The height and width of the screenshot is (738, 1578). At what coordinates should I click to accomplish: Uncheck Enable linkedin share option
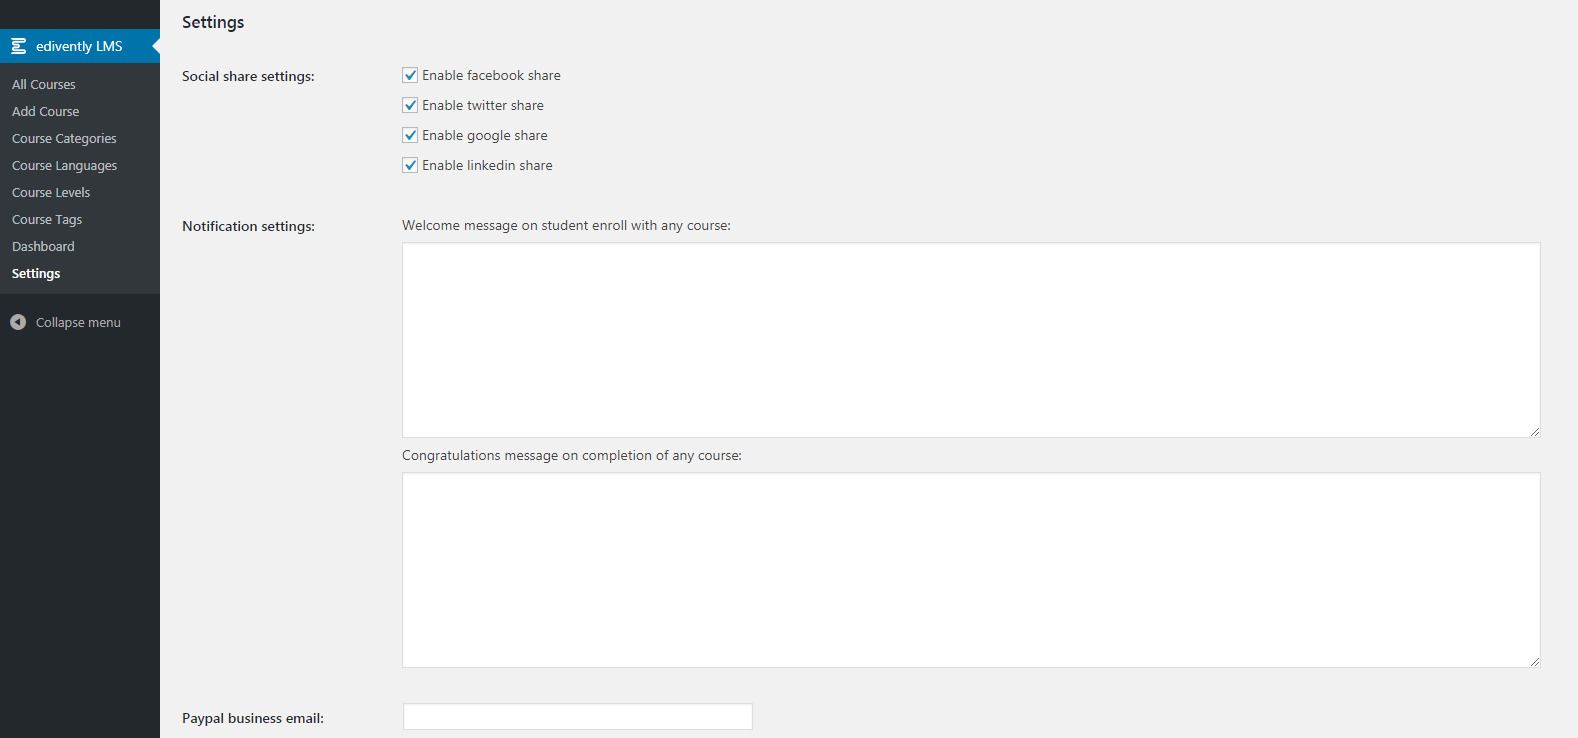click(x=410, y=165)
